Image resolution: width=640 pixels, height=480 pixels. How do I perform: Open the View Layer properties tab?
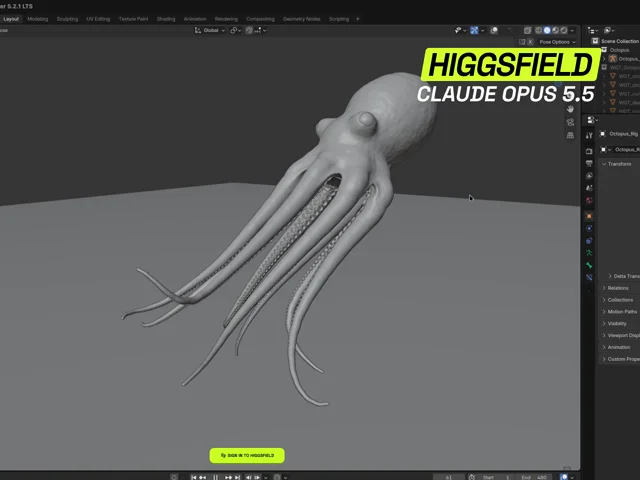click(589, 176)
